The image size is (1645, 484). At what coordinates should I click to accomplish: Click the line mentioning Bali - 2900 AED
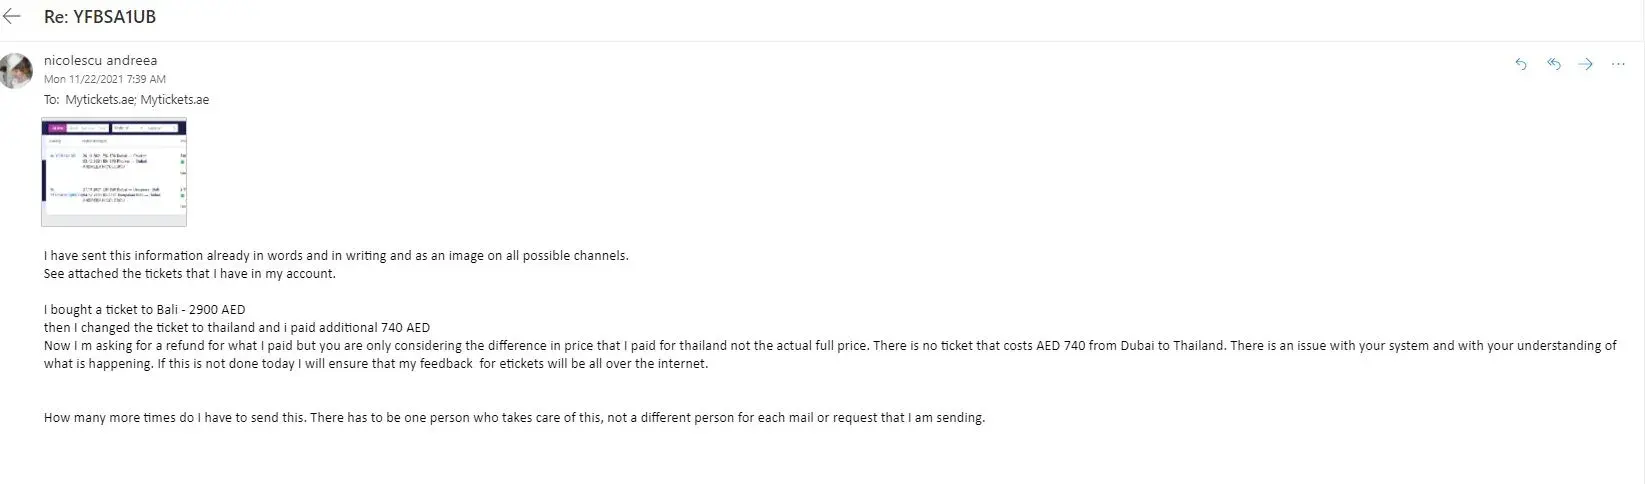click(145, 310)
